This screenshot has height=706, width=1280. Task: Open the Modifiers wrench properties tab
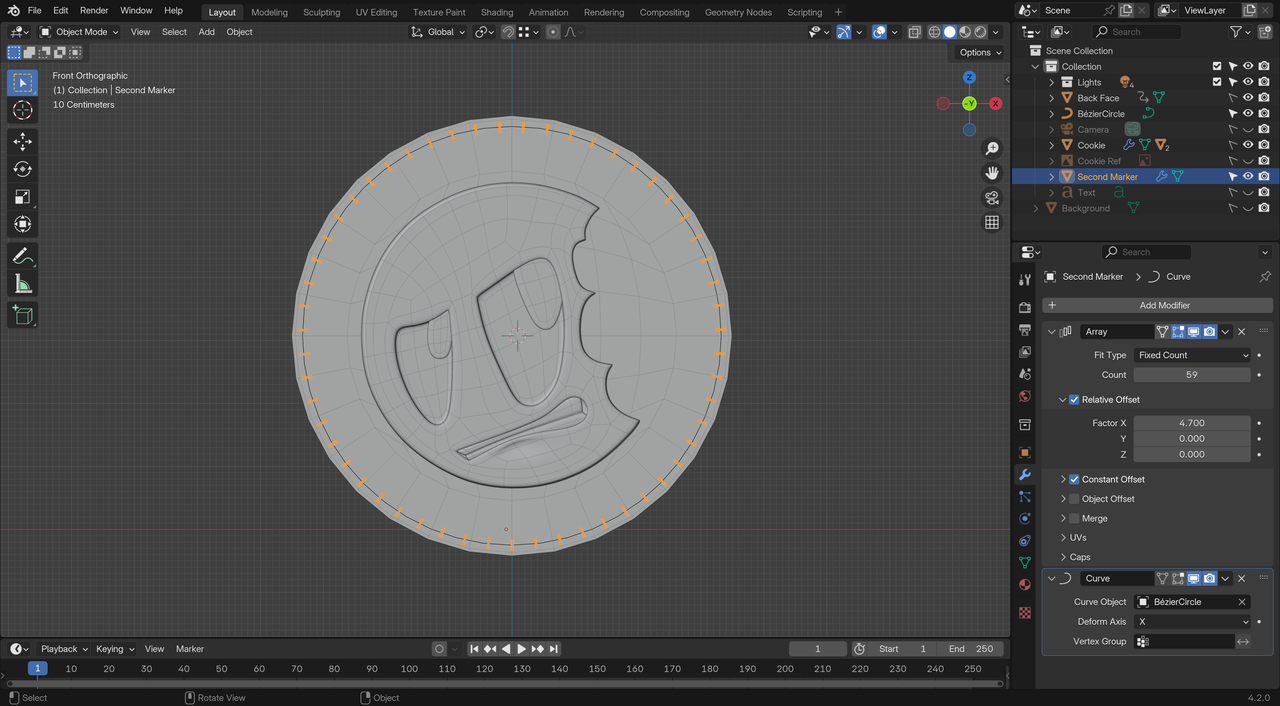1024,474
